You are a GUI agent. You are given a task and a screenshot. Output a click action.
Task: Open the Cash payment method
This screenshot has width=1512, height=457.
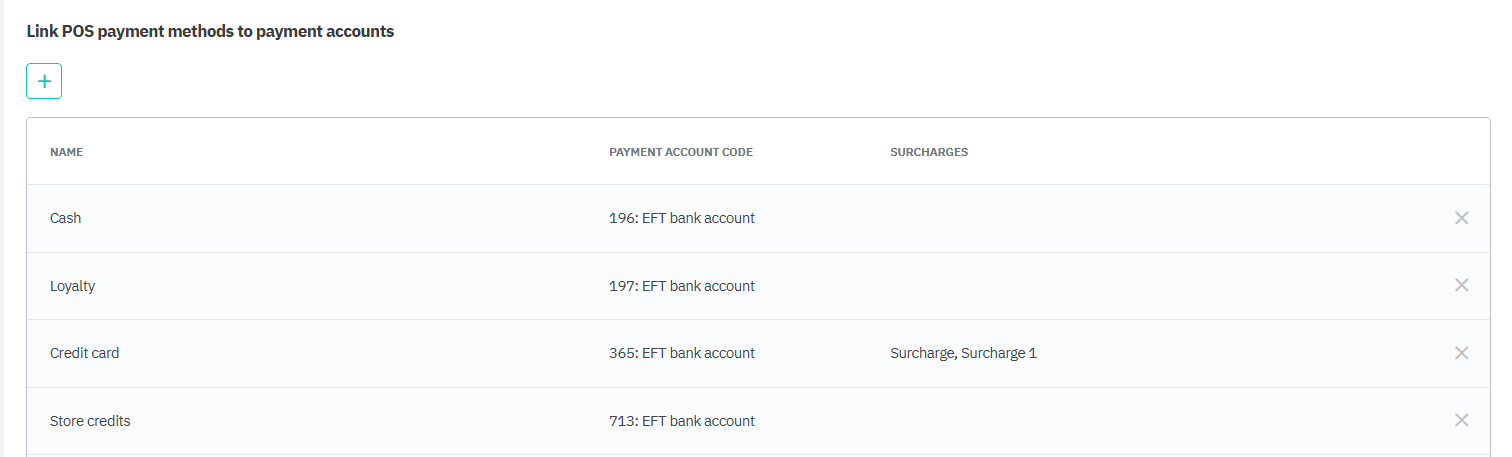(x=66, y=218)
